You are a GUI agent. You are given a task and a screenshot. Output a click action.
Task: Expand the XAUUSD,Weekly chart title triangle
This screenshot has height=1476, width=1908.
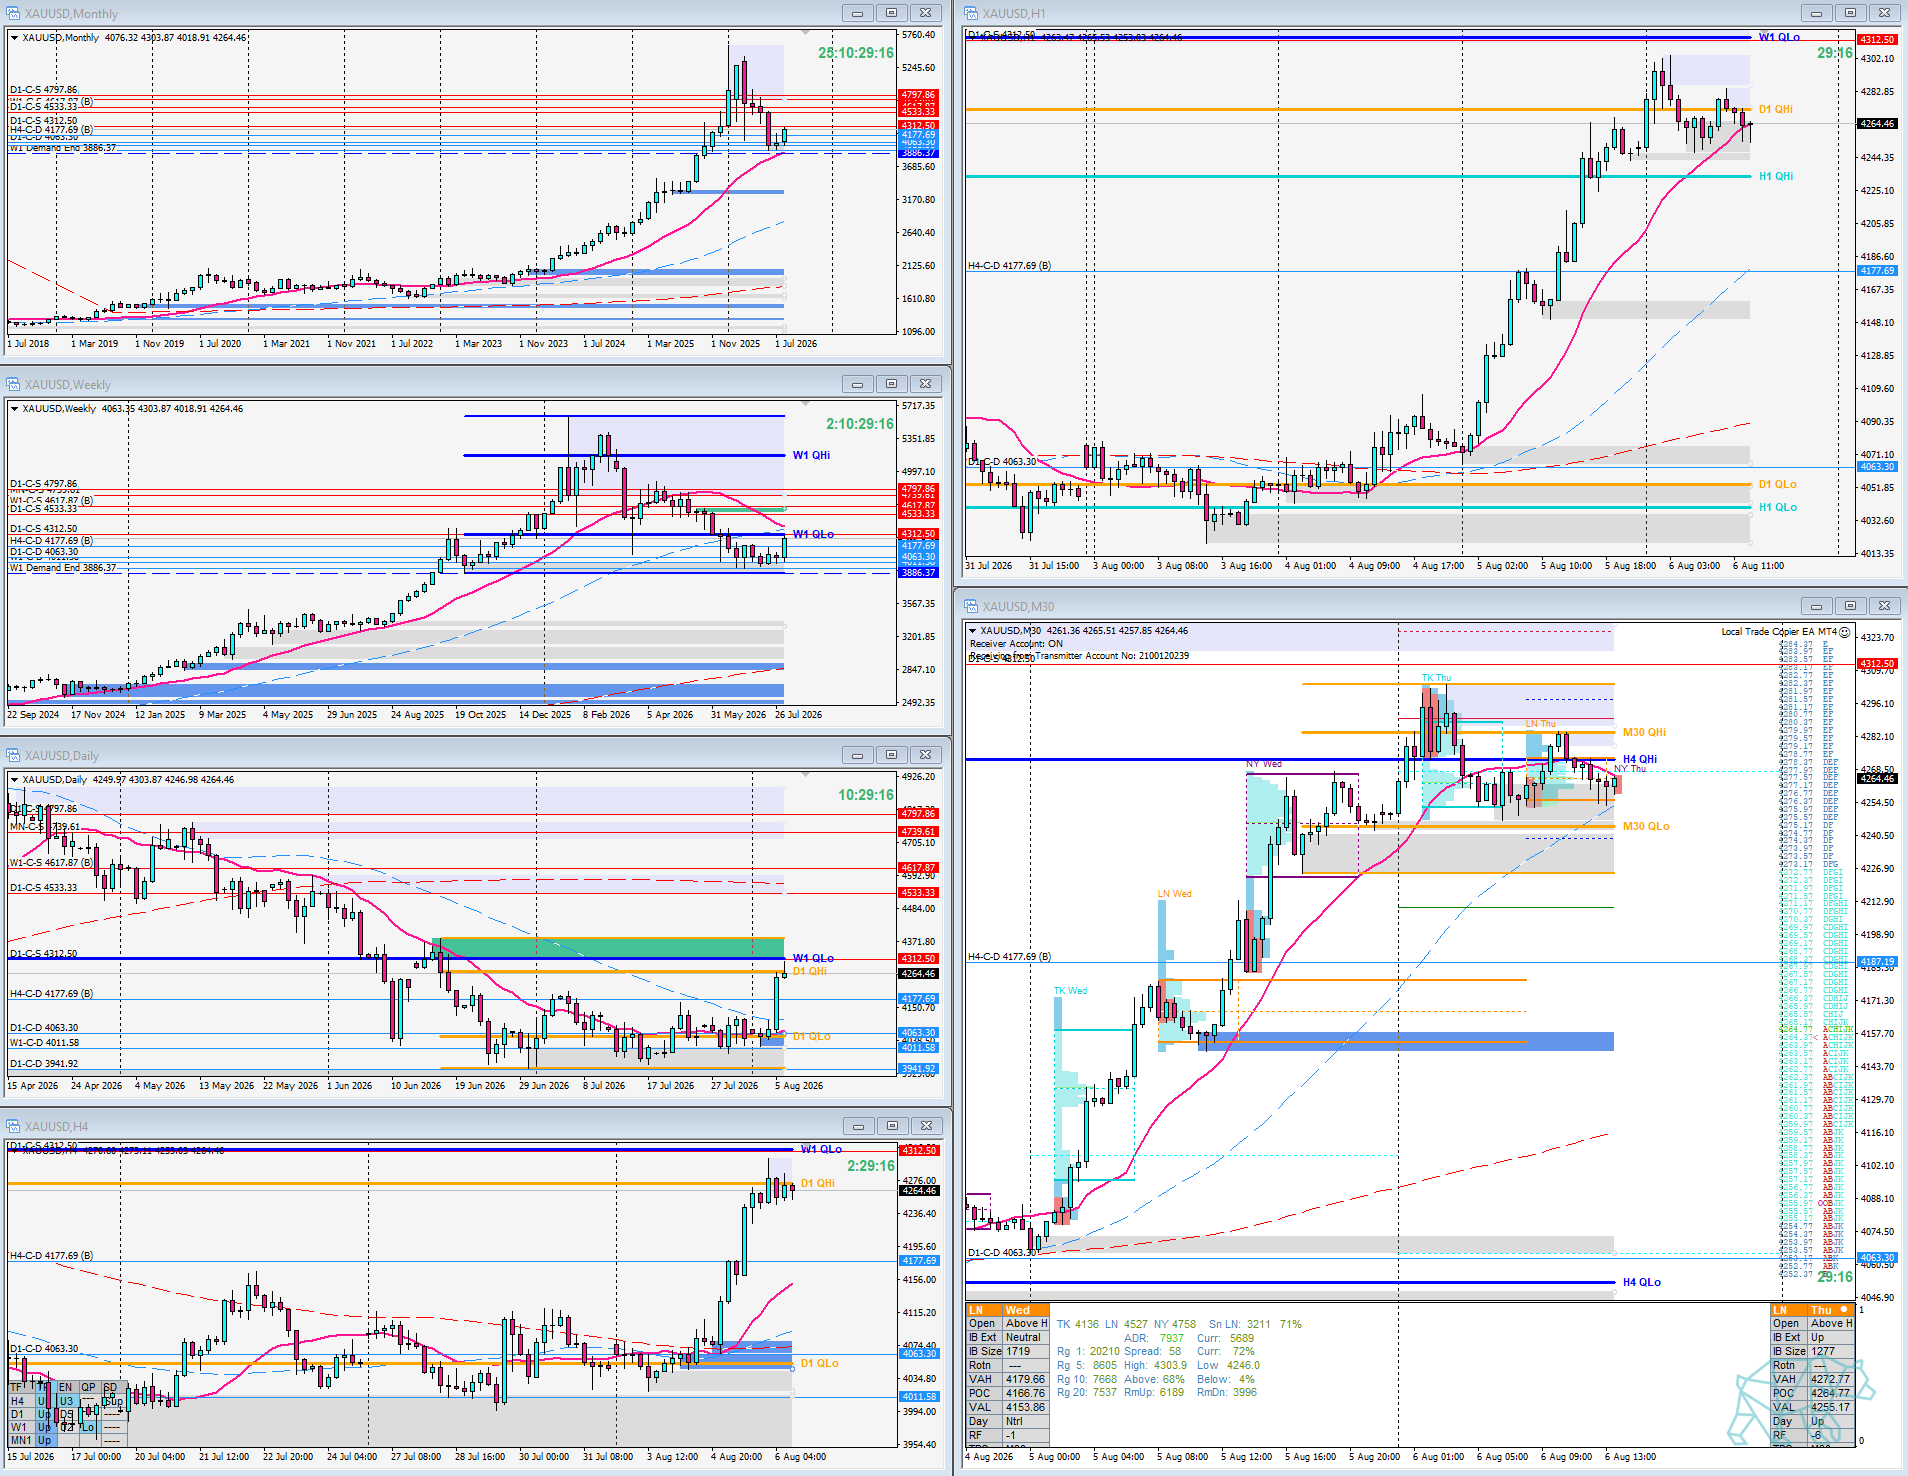pos(14,409)
